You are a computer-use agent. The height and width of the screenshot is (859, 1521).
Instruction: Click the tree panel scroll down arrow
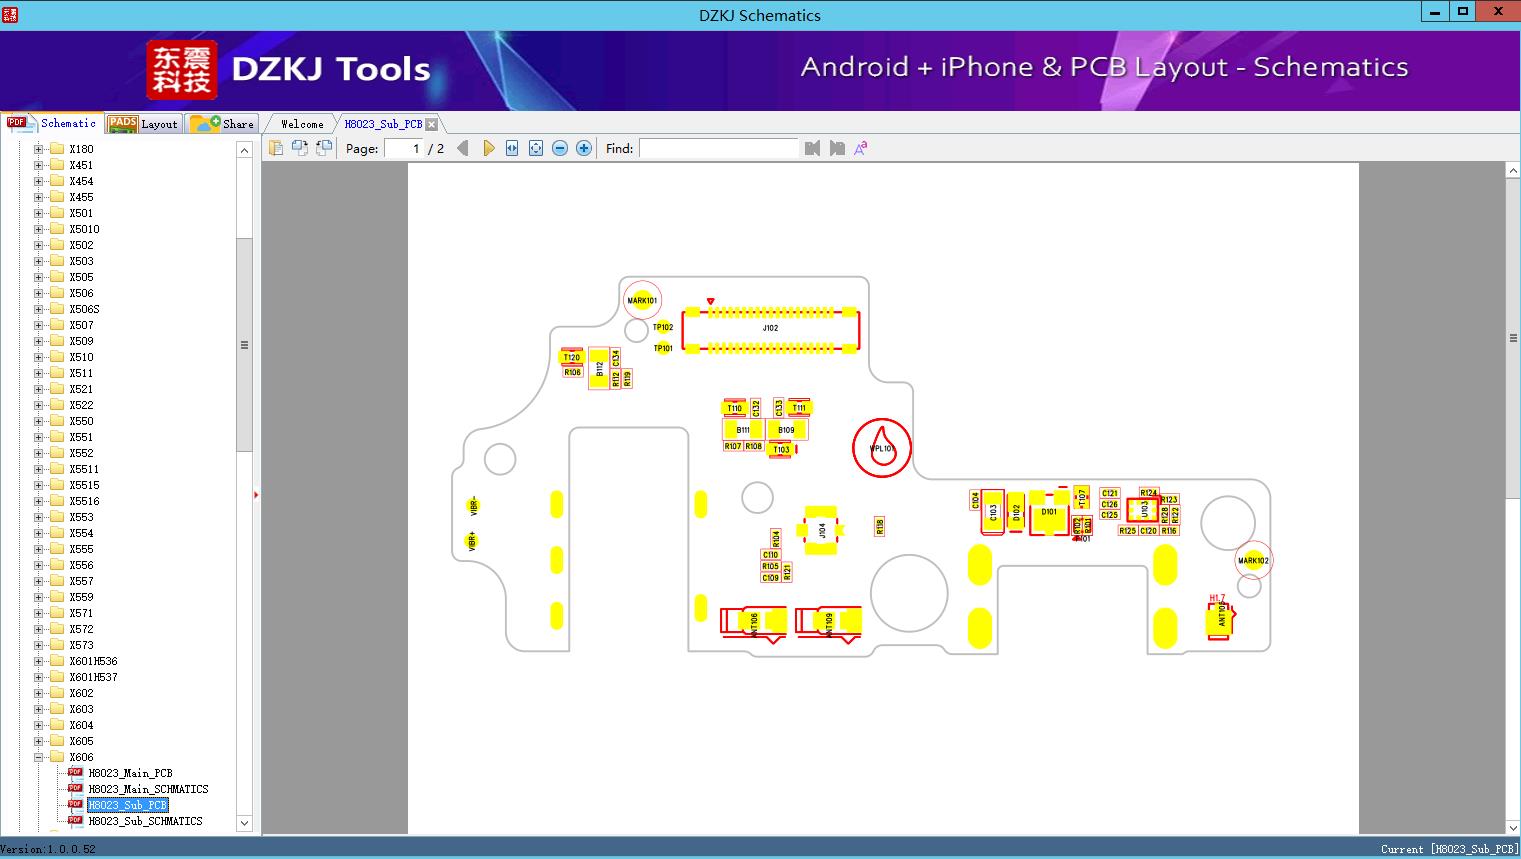tap(244, 823)
